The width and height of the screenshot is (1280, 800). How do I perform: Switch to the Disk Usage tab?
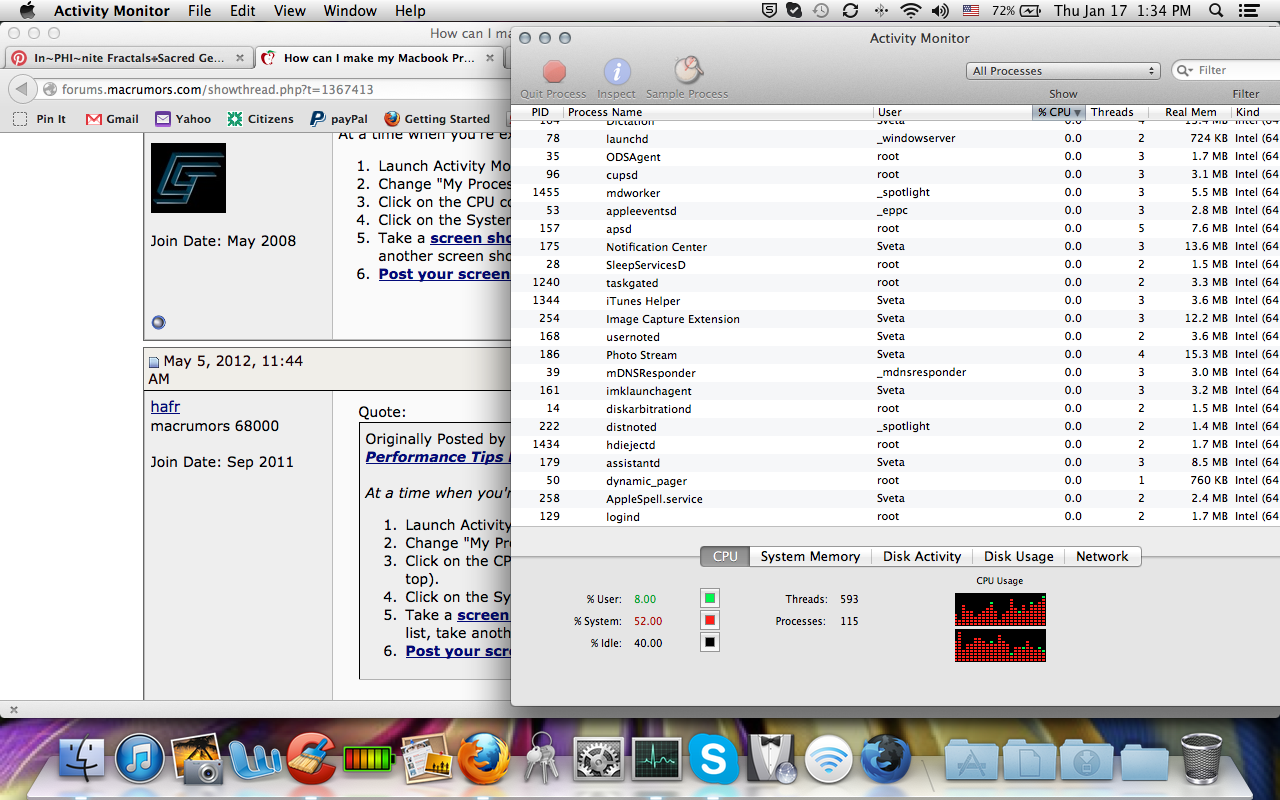point(1018,556)
